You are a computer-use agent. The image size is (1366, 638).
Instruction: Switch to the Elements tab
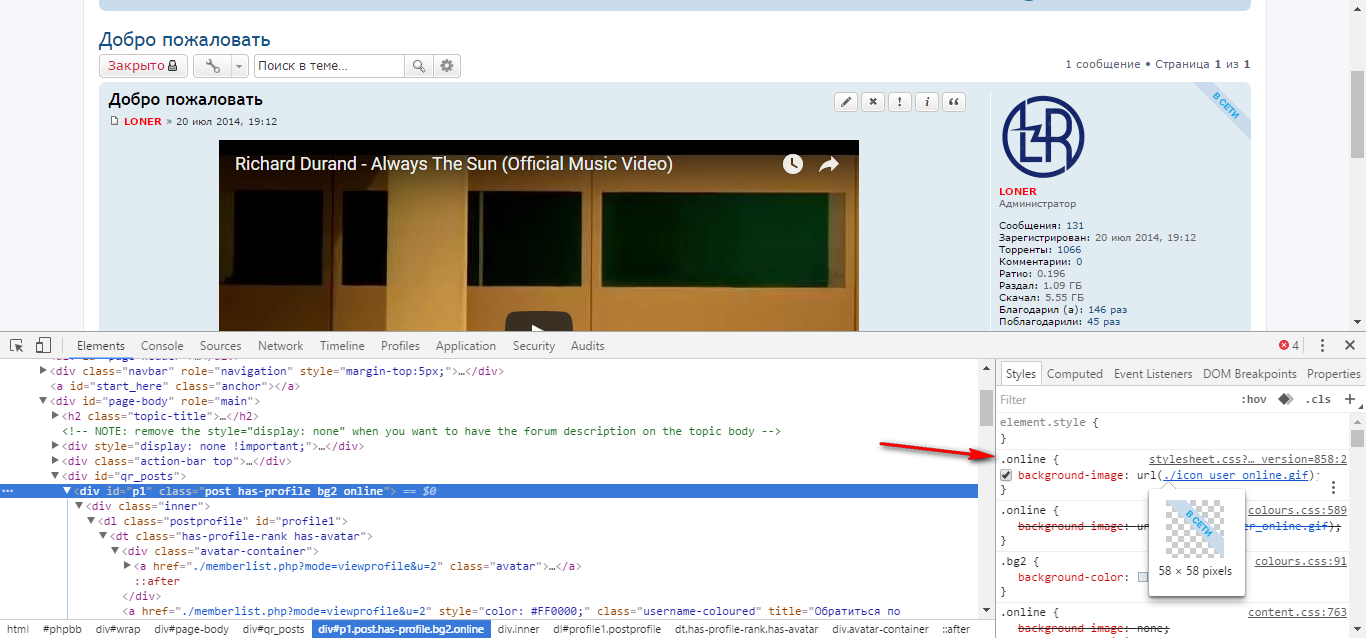coord(101,346)
